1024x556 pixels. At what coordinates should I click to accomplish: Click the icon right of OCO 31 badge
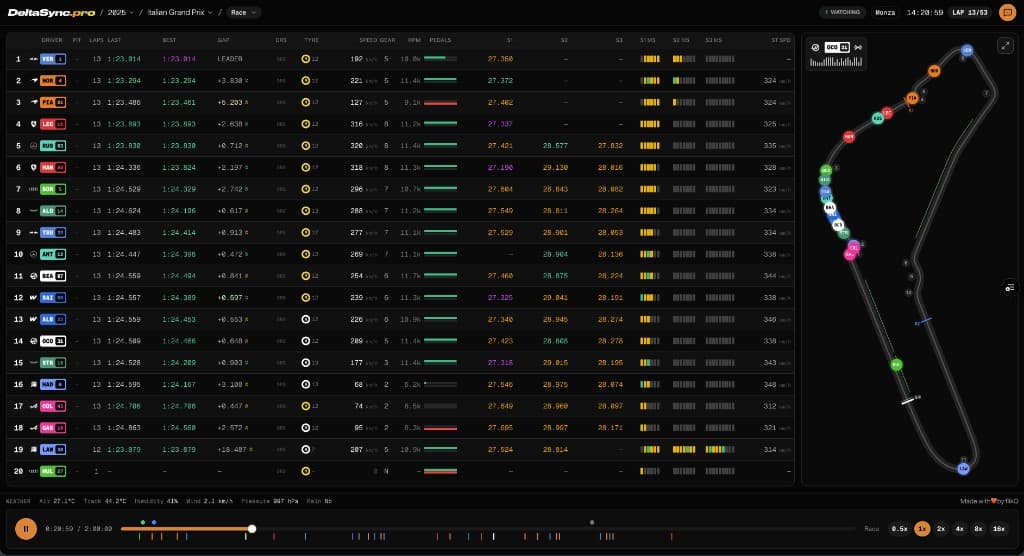click(858, 47)
